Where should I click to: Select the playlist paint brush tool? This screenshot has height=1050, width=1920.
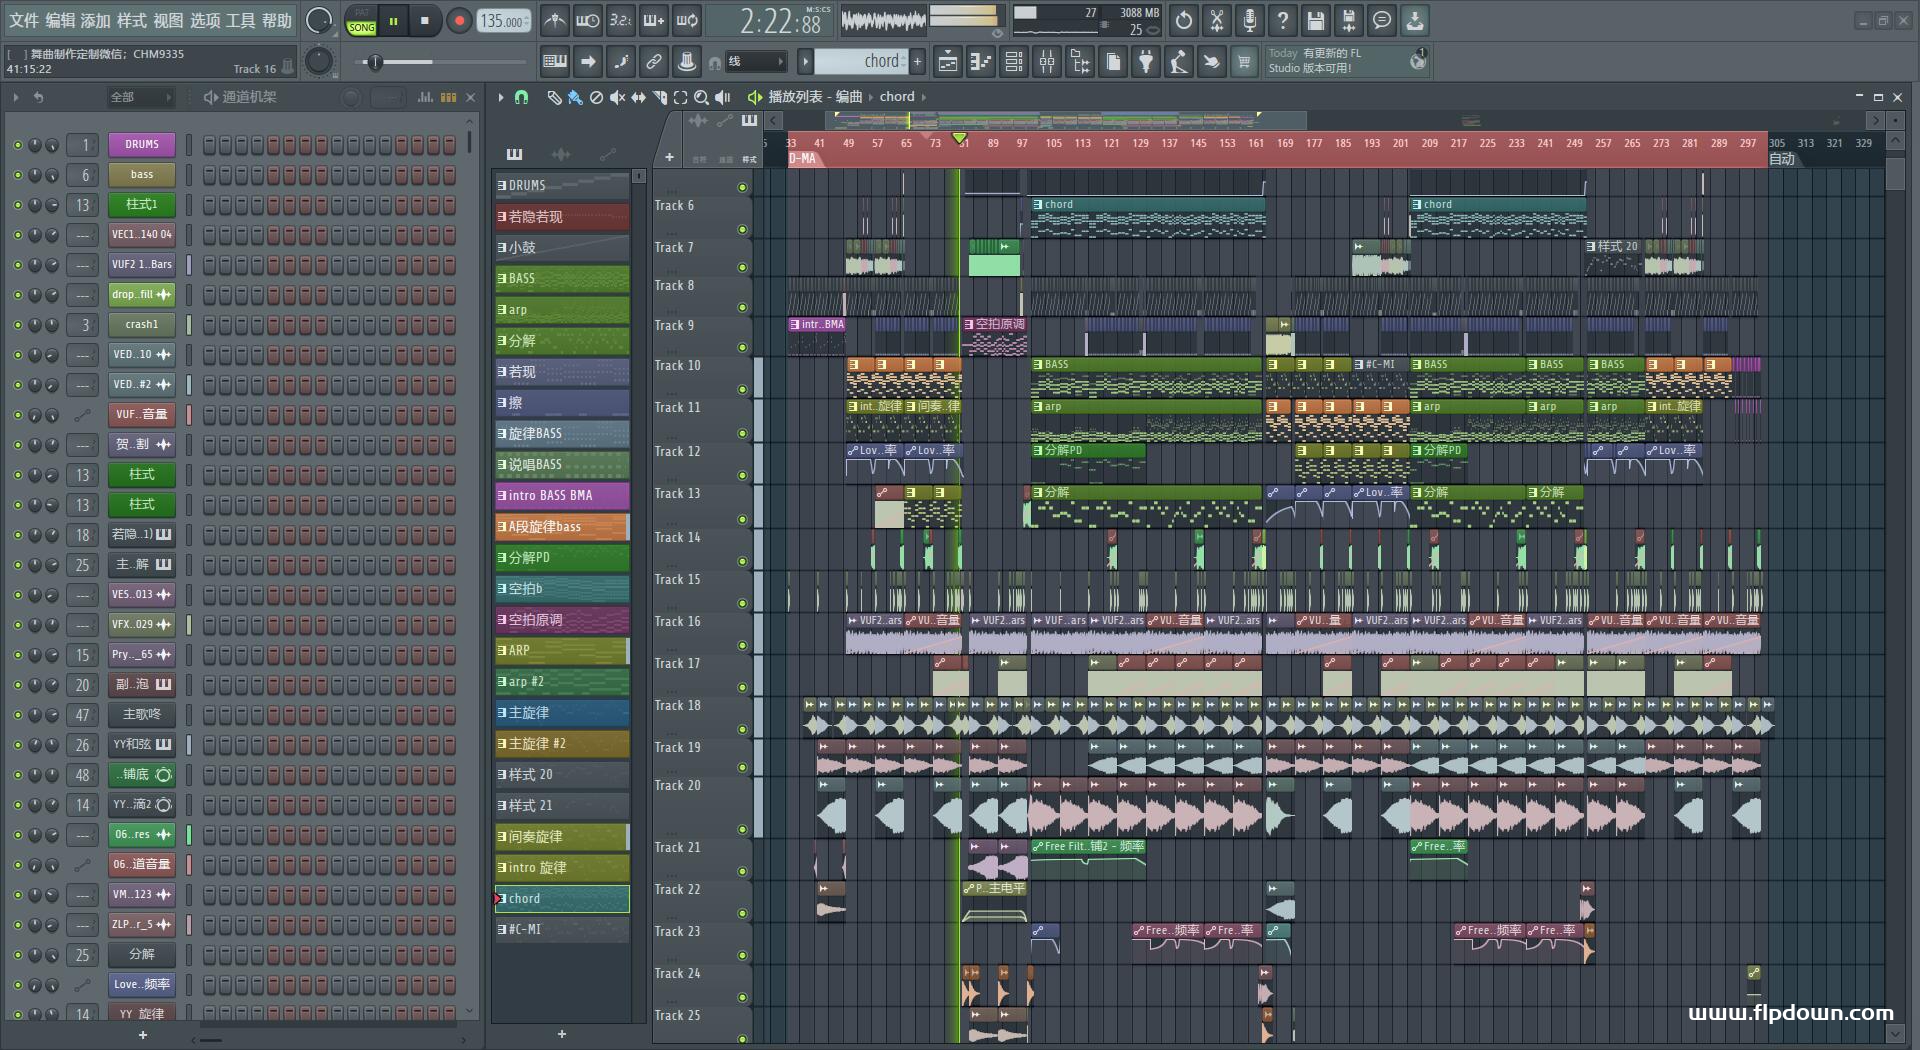pos(575,97)
